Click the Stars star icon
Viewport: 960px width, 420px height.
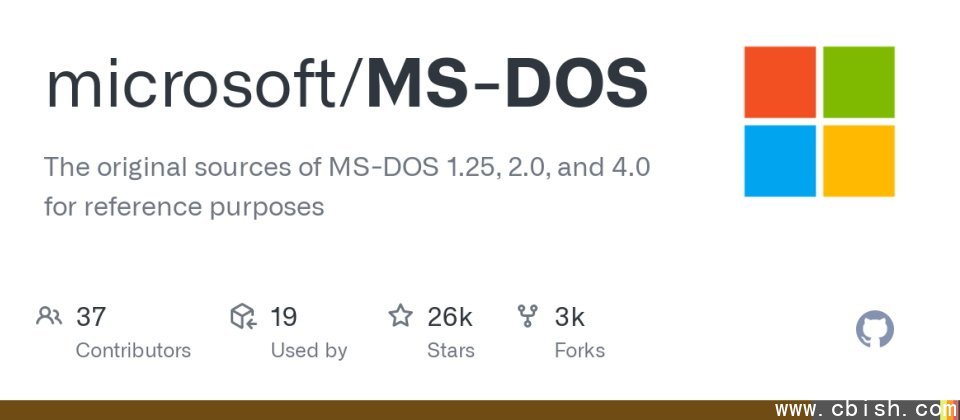(x=400, y=316)
